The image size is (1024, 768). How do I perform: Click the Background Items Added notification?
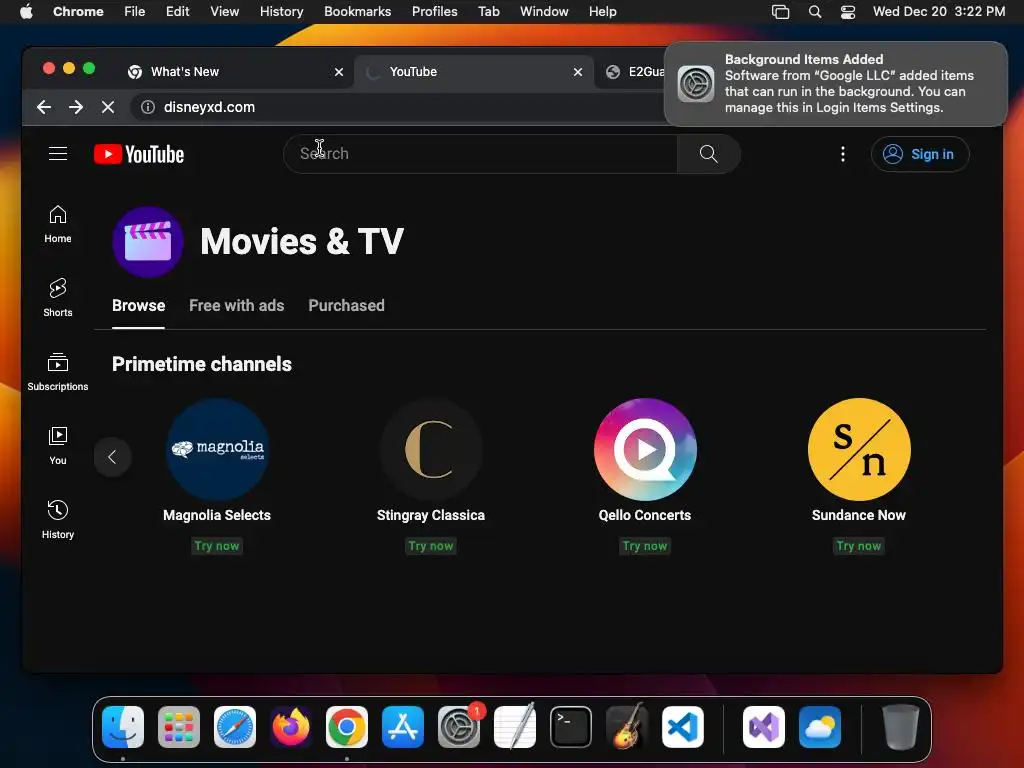click(x=836, y=84)
